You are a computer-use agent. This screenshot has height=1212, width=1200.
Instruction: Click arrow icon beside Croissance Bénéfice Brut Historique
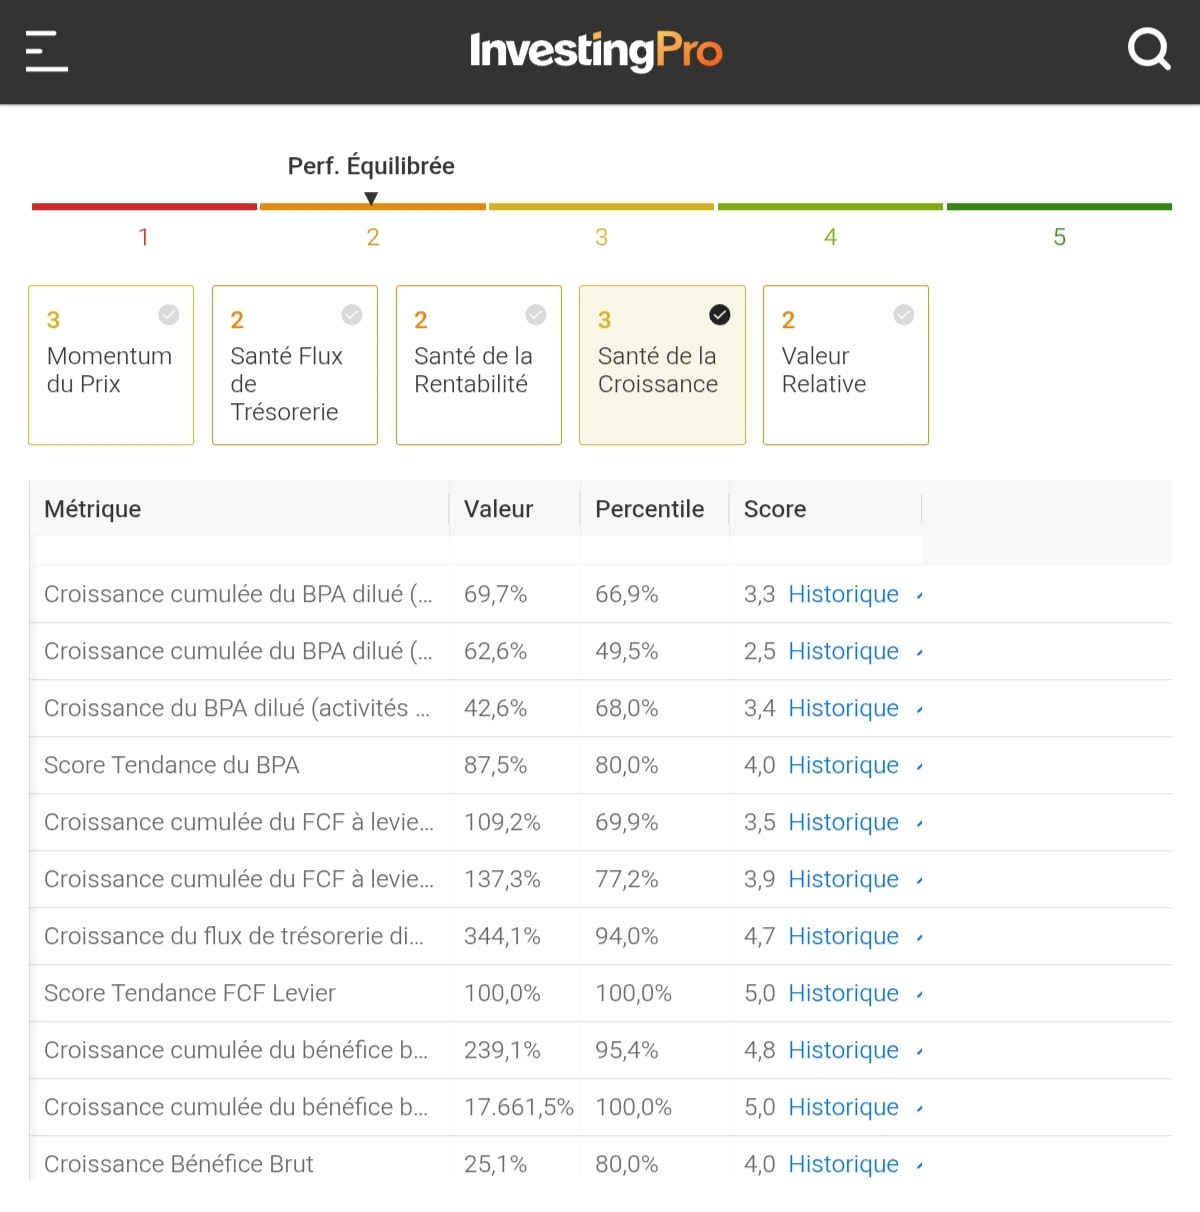(919, 1166)
